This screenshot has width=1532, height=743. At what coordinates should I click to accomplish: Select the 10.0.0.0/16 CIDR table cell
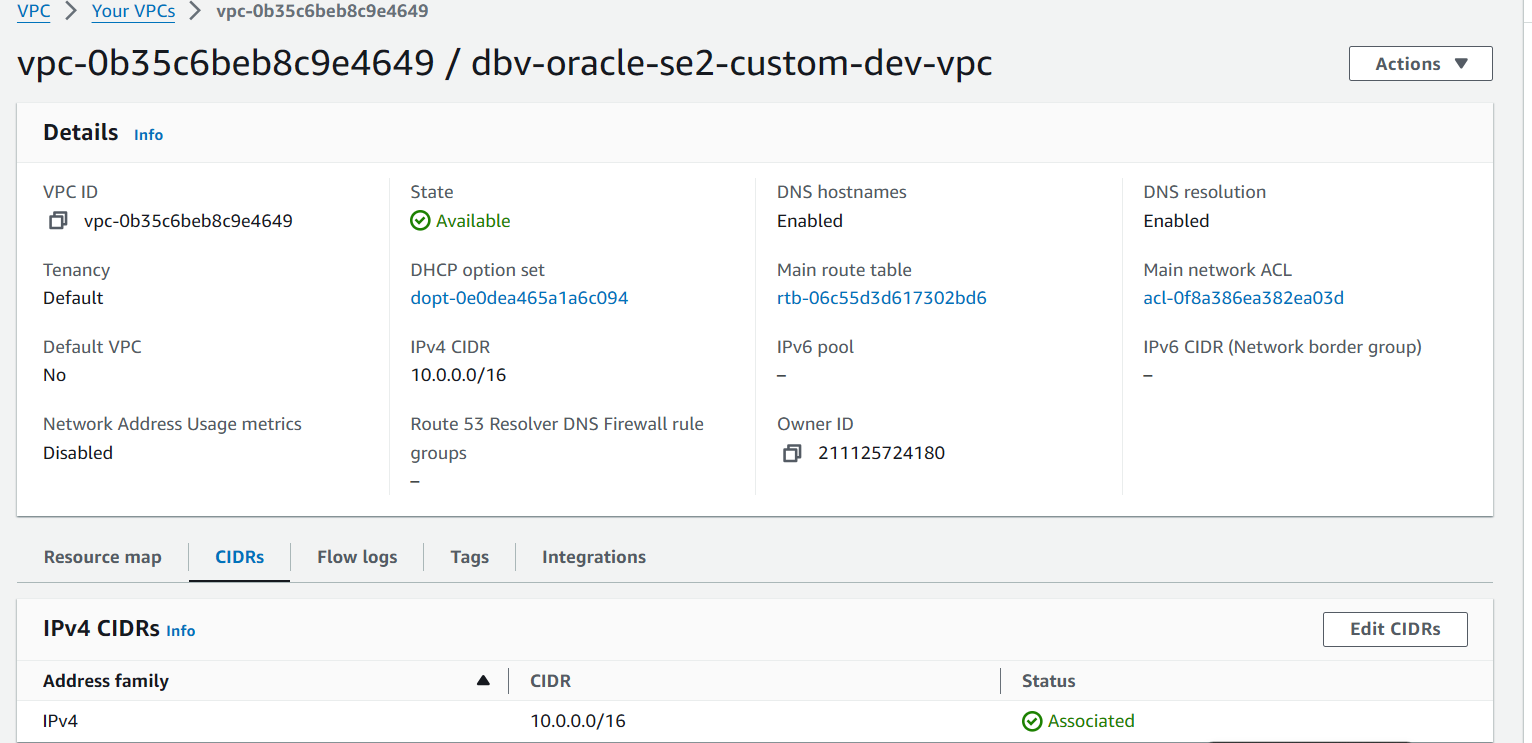[578, 721]
